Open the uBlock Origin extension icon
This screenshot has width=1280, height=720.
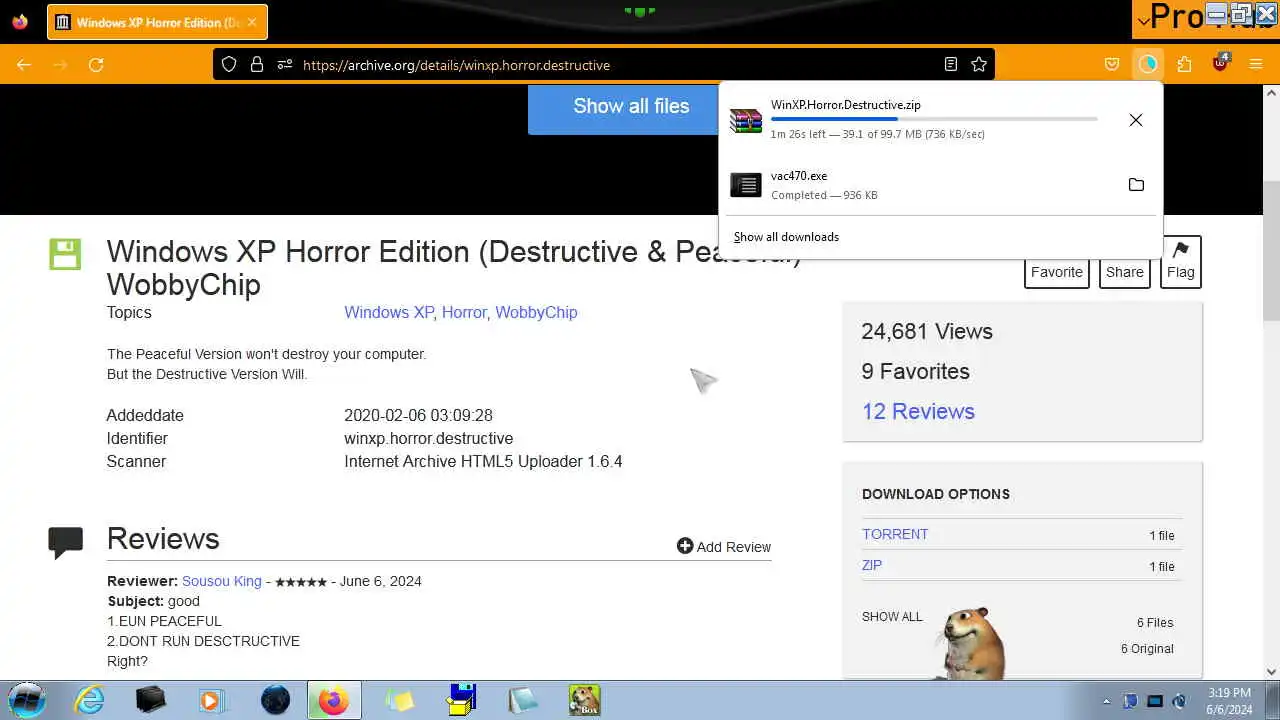click(1220, 64)
